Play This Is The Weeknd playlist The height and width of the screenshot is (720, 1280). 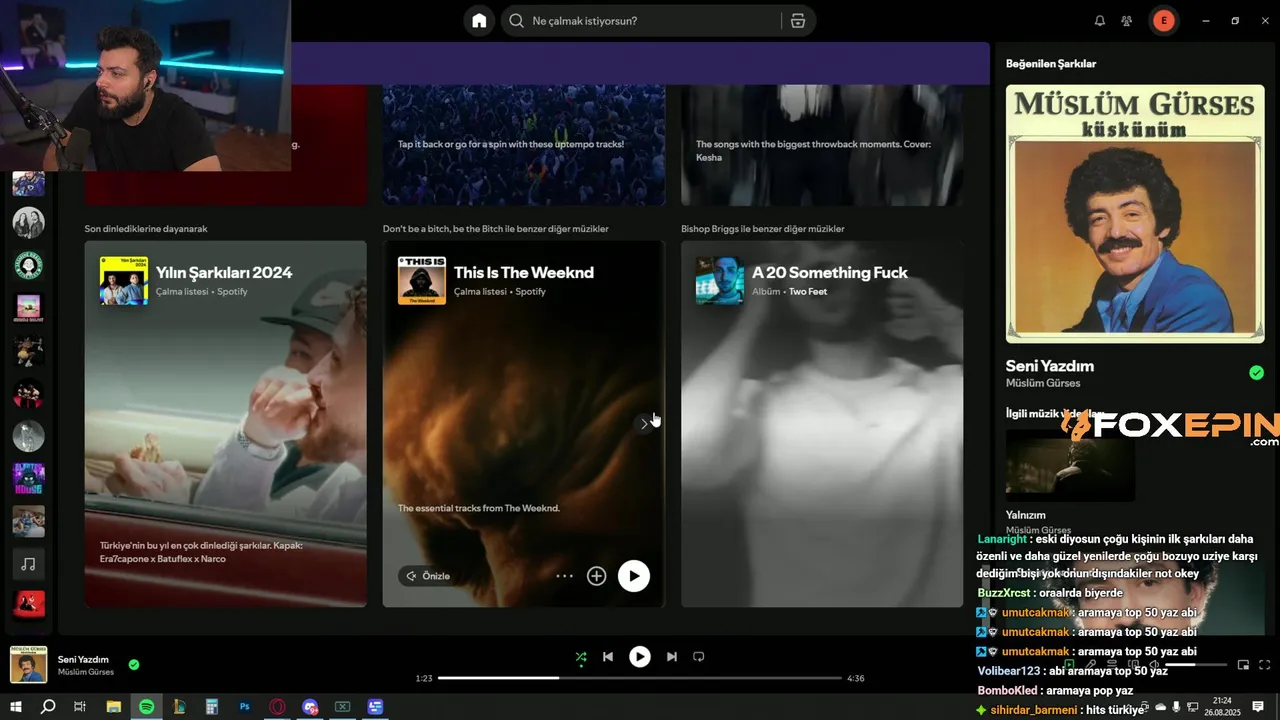point(633,576)
